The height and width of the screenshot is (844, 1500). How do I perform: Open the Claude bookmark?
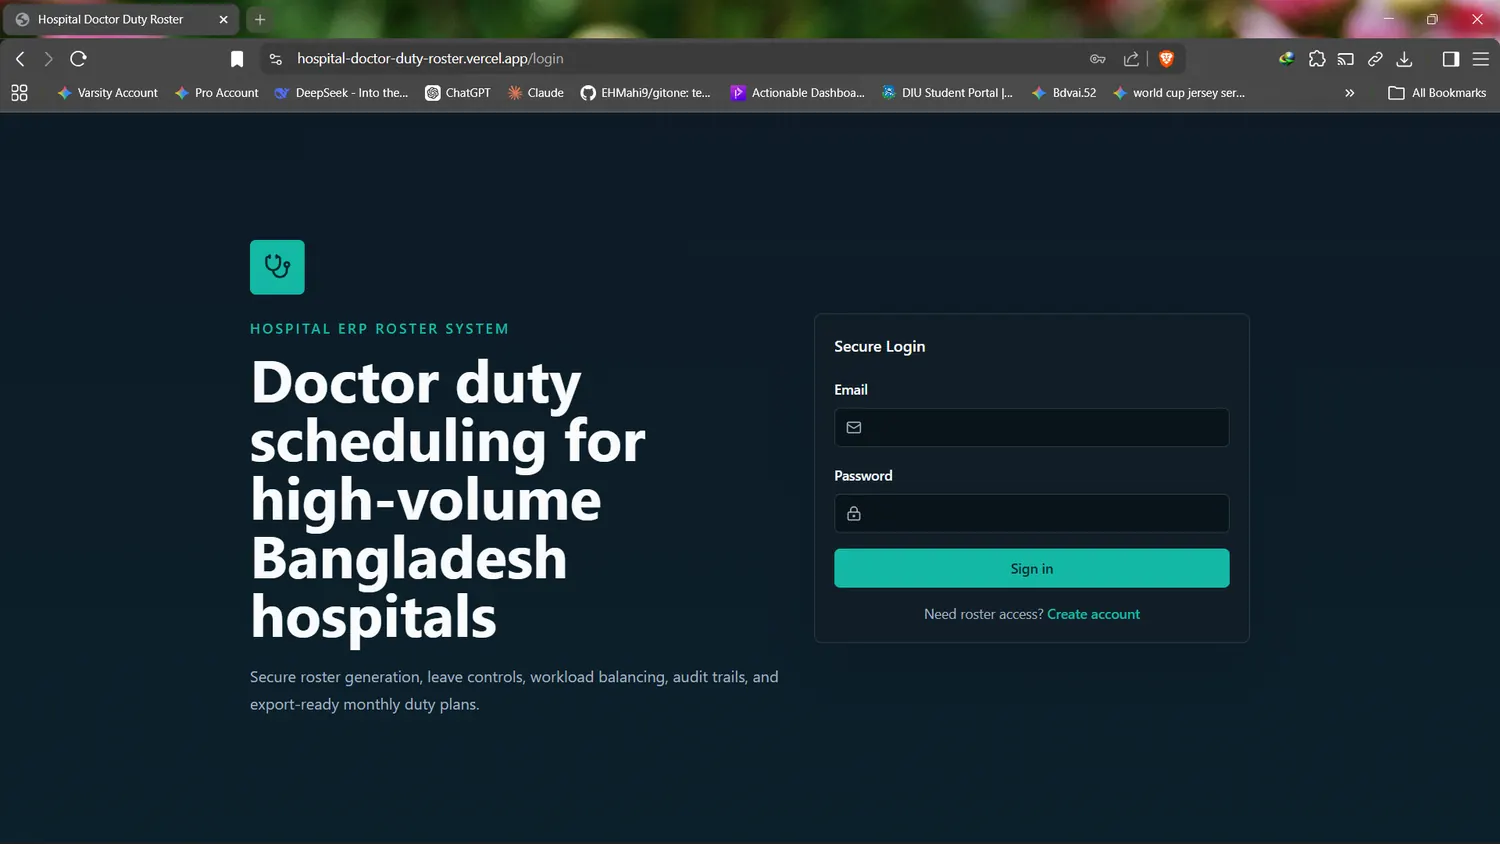(535, 93)
